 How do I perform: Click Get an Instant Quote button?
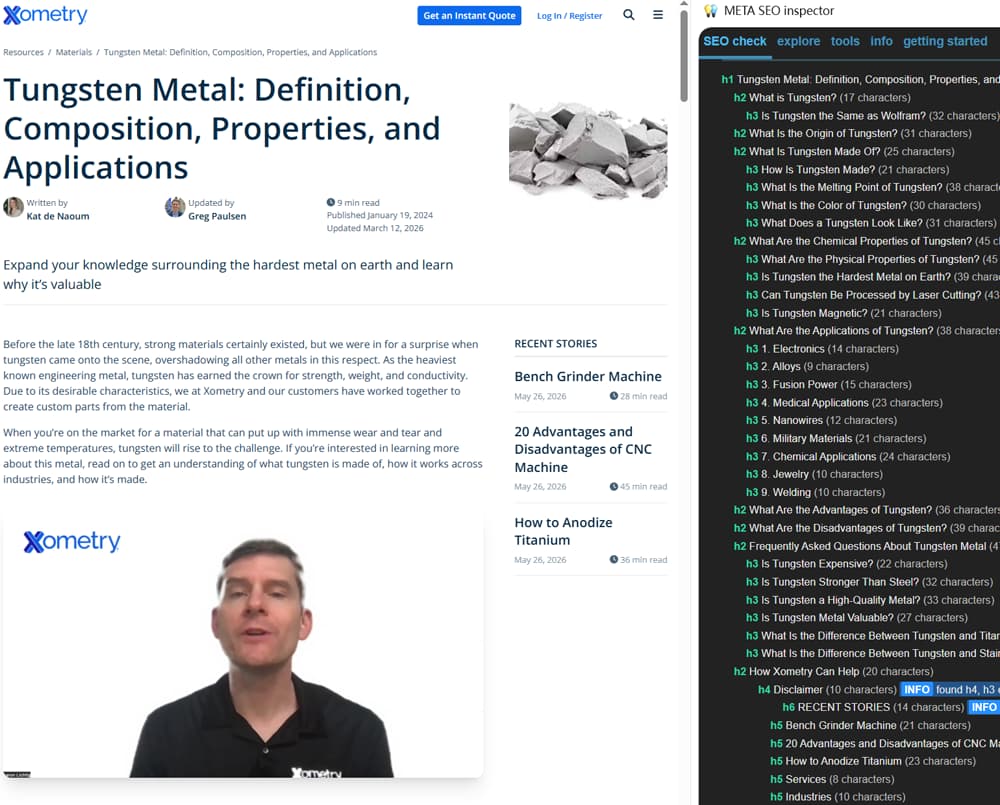click(x=469, y=16)
